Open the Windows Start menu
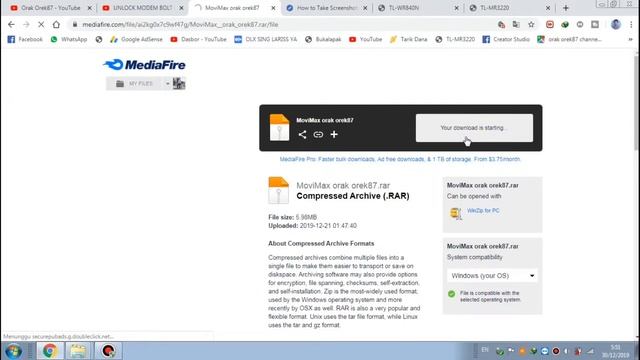 13,351
